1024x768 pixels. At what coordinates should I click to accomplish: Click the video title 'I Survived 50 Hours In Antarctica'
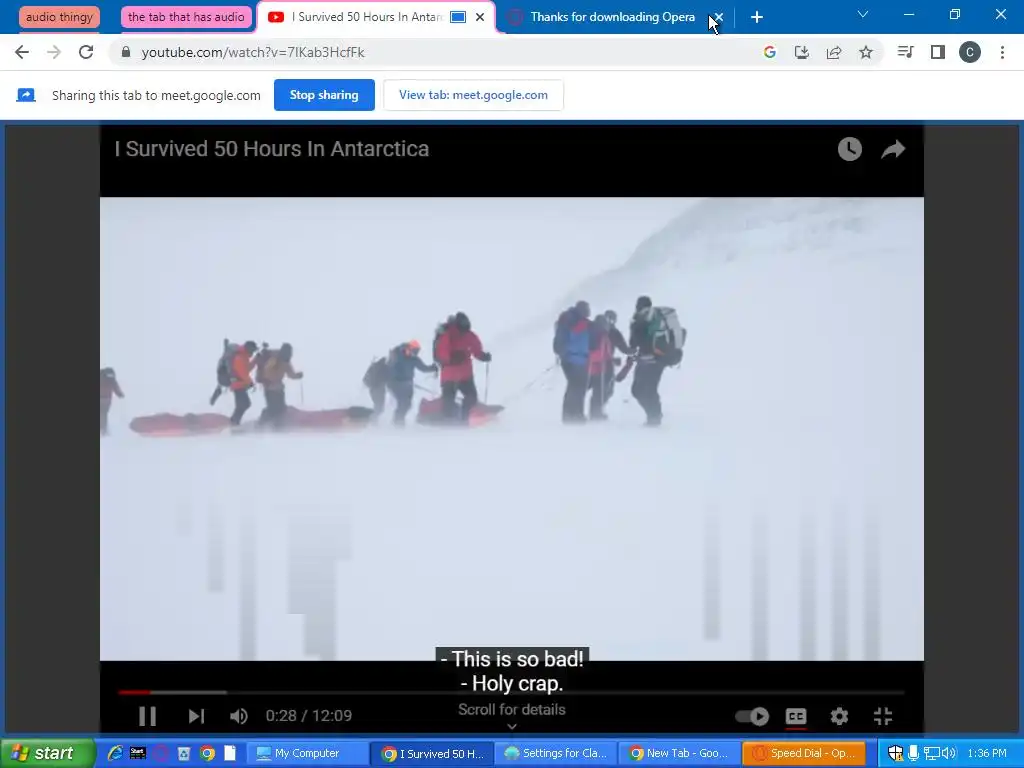pos(272,149)
